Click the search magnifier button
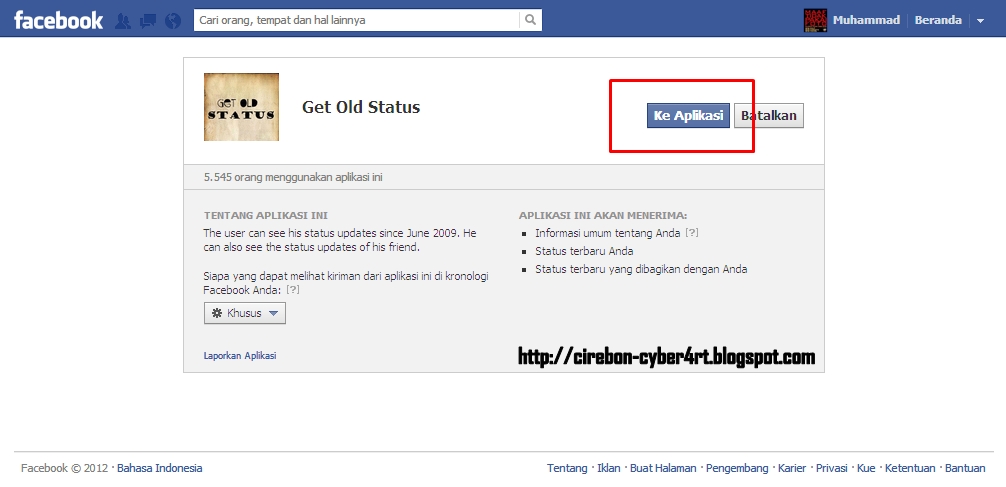The height and width of the screenshot is (487, 1006). (531, 20)
